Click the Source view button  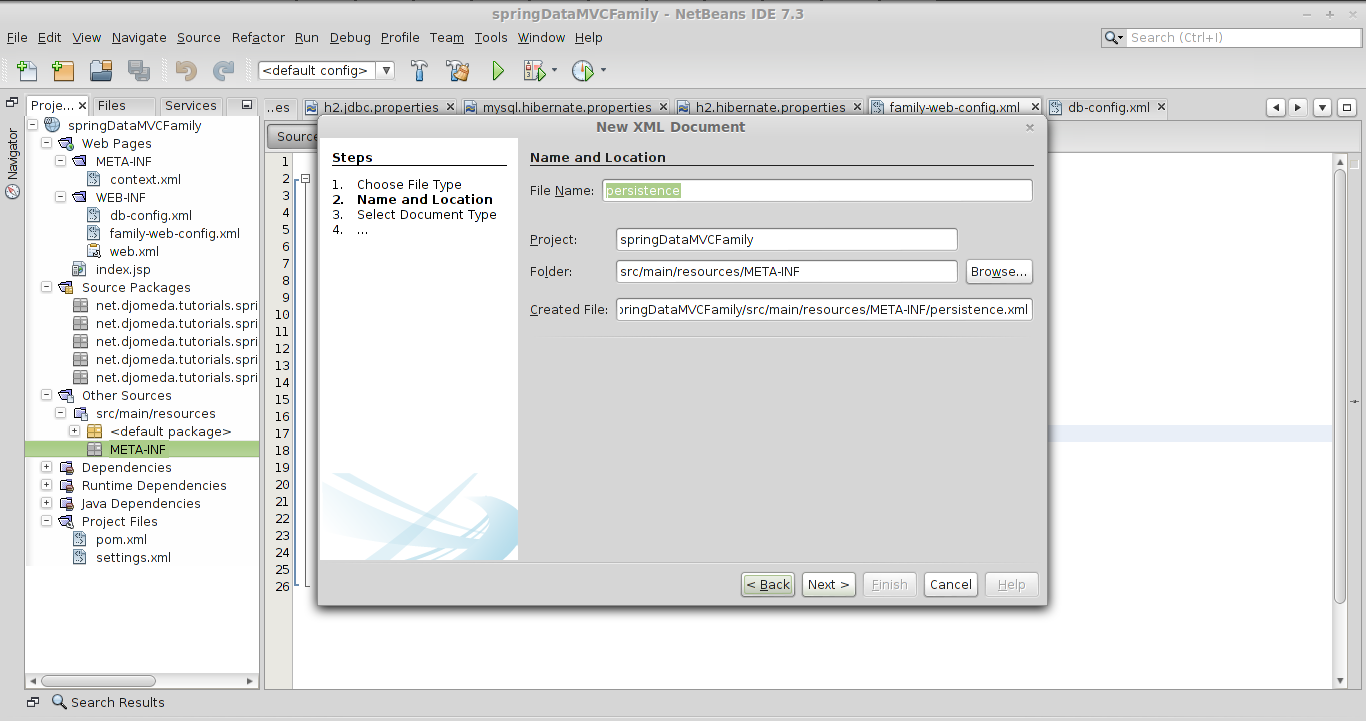pyautogui.click(x=293, y=137)
